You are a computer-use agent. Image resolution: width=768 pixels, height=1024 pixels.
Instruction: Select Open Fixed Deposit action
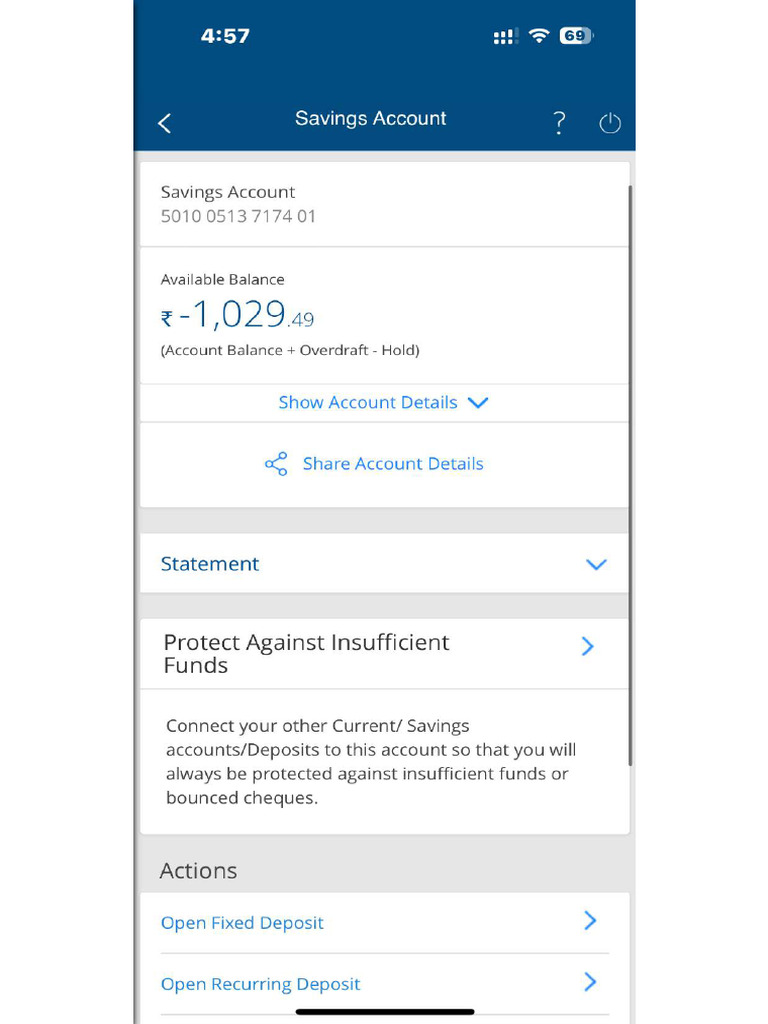click(x=242, y=923)
